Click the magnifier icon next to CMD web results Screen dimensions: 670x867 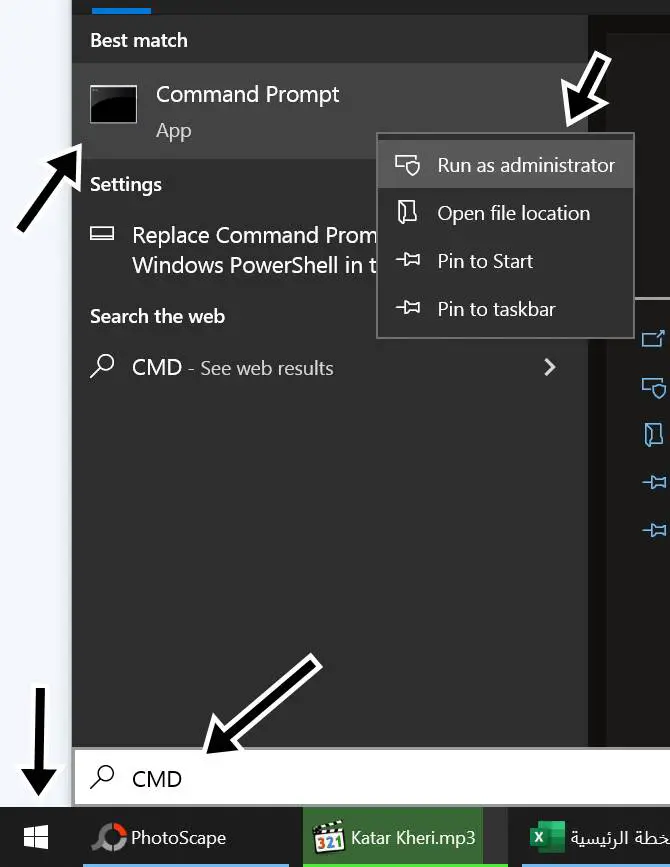coord(102,366)
